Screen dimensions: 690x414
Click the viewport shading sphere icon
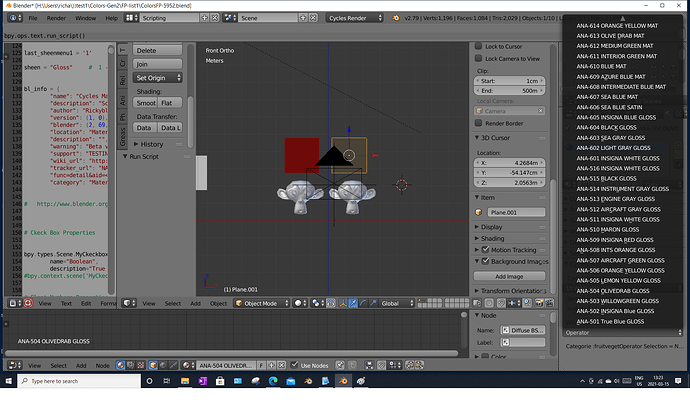(300, 303)
